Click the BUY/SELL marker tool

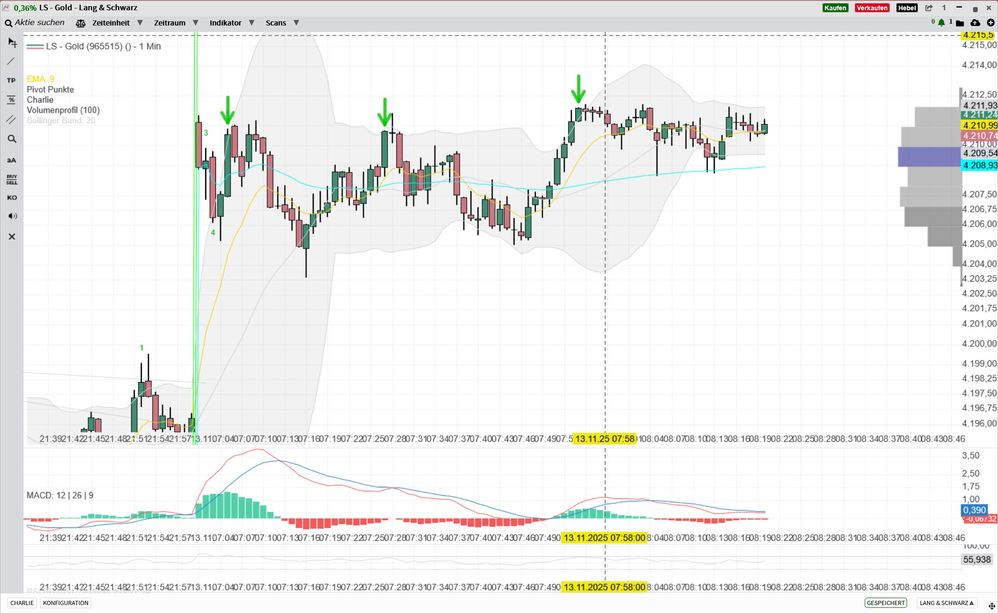11,180
